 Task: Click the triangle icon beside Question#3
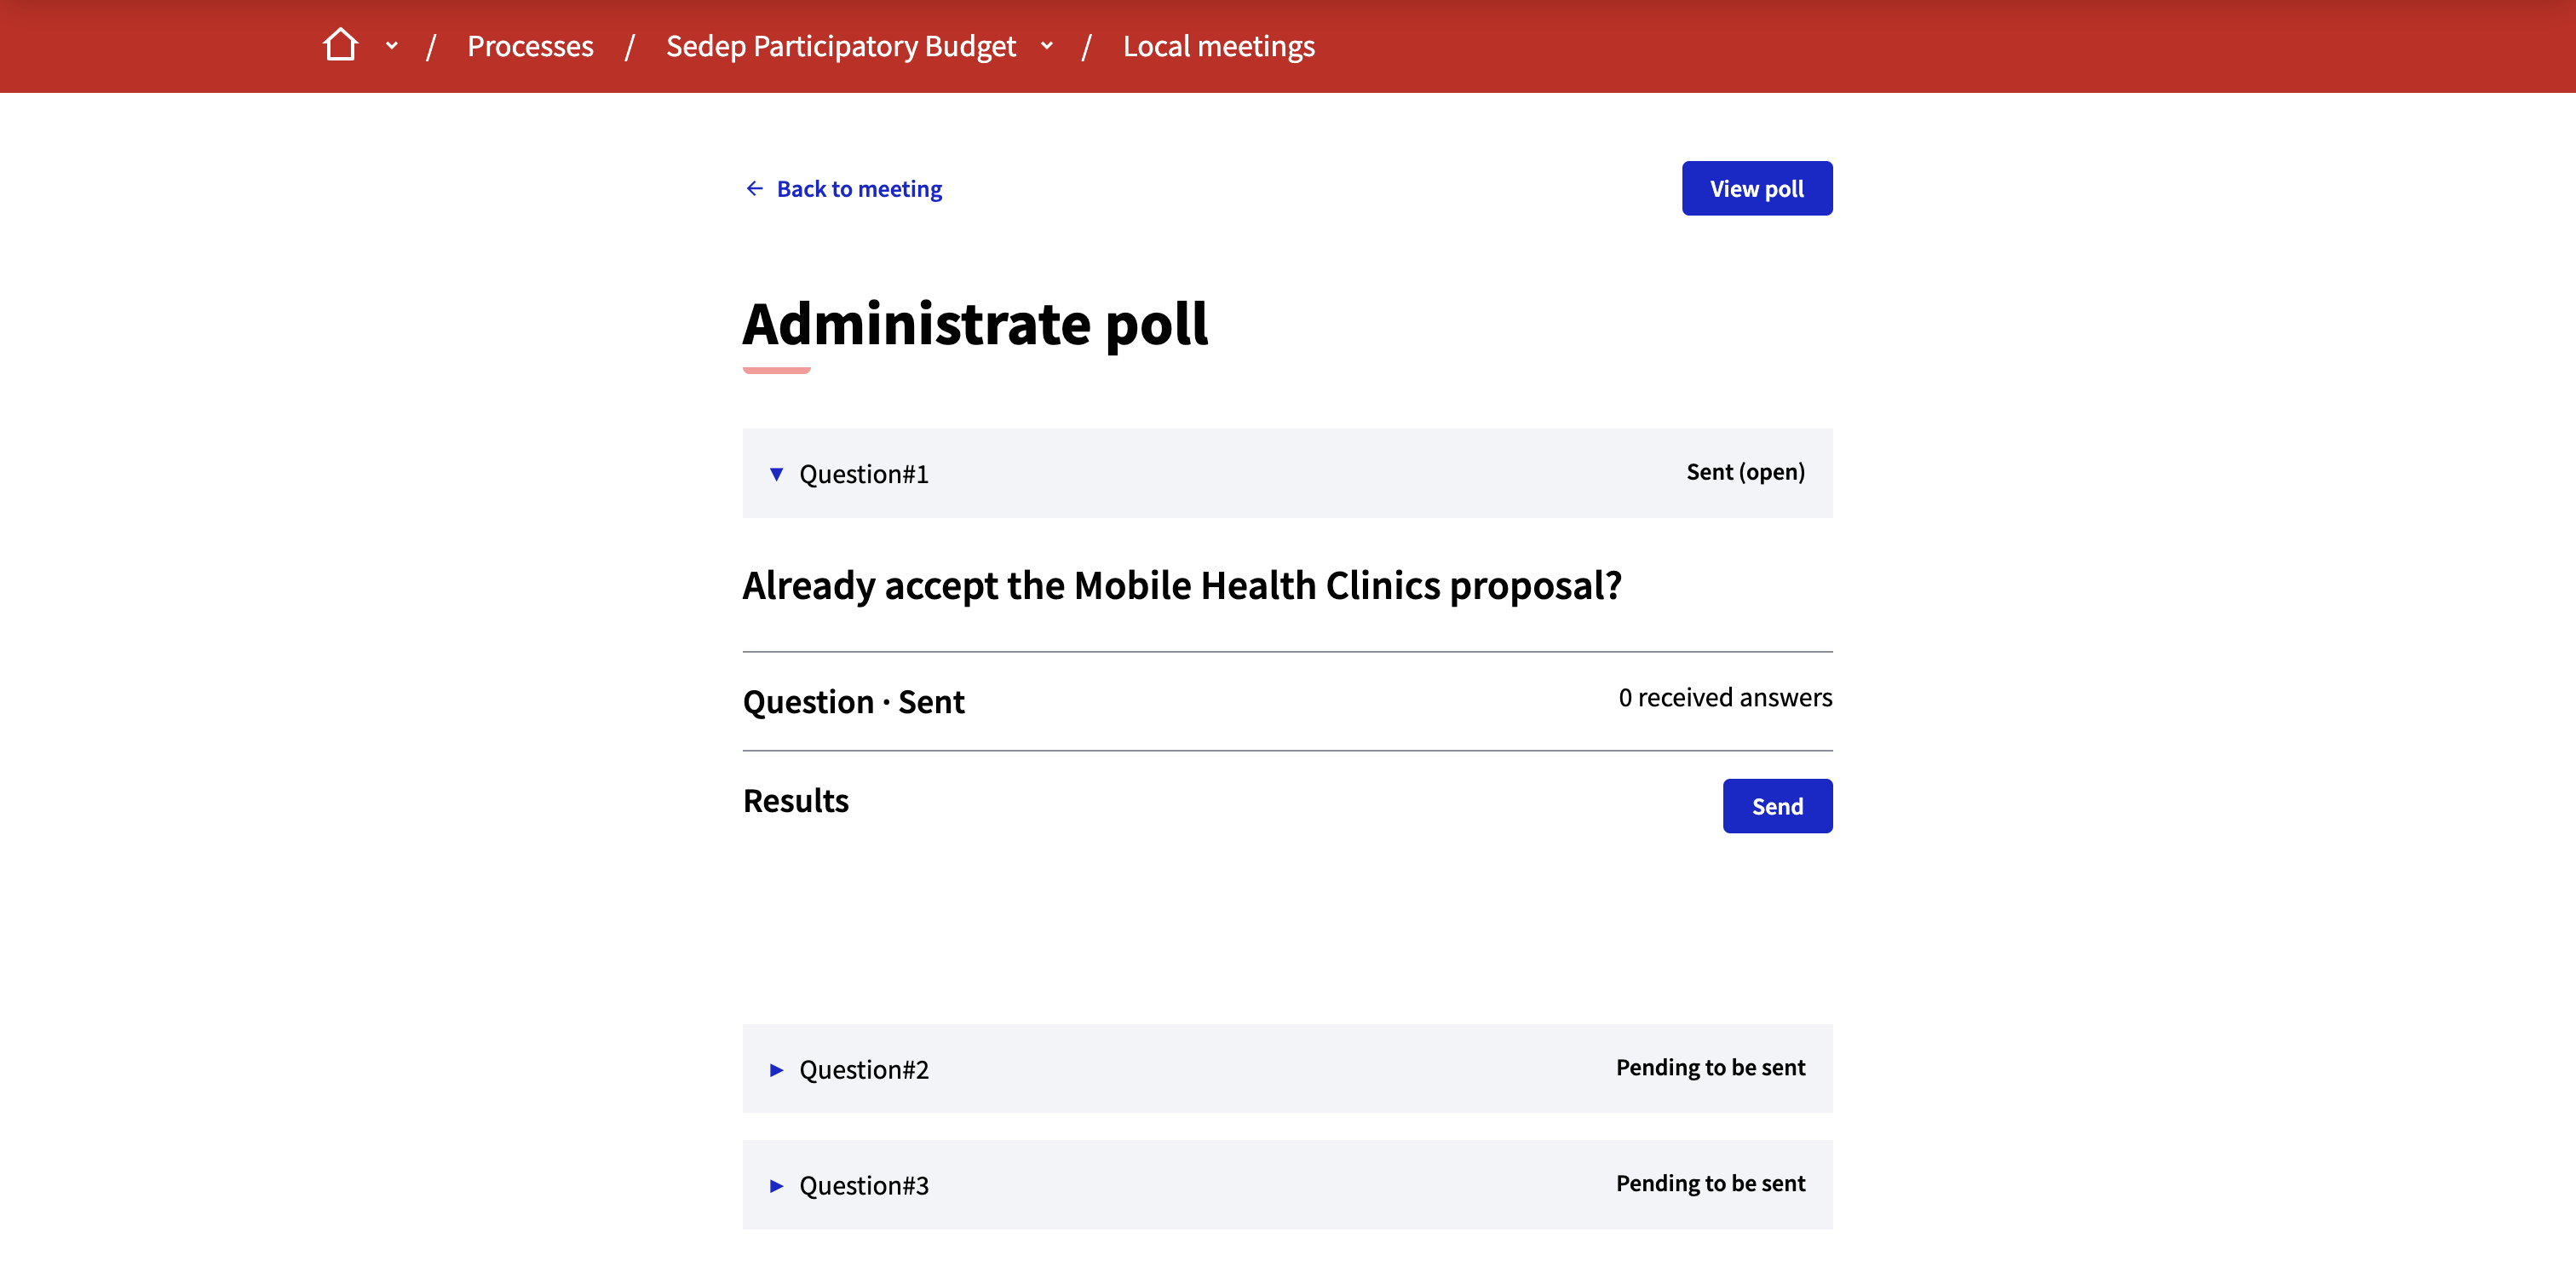tap(776, 1185)
